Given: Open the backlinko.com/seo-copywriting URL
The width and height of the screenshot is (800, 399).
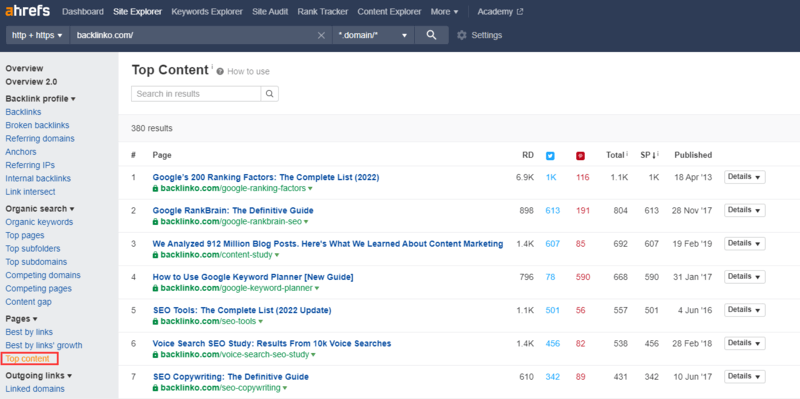Looking at the screenshot, I should pyautogui.click(x=220, y=388).
